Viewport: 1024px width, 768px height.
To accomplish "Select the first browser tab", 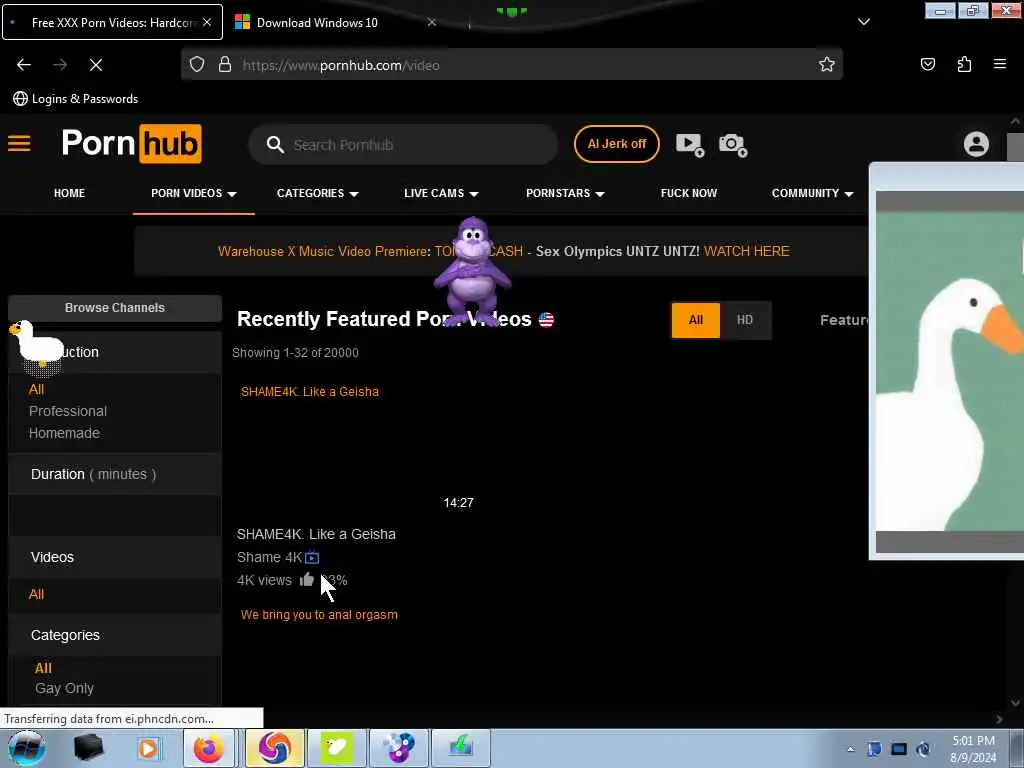I will tap(113, 22).
